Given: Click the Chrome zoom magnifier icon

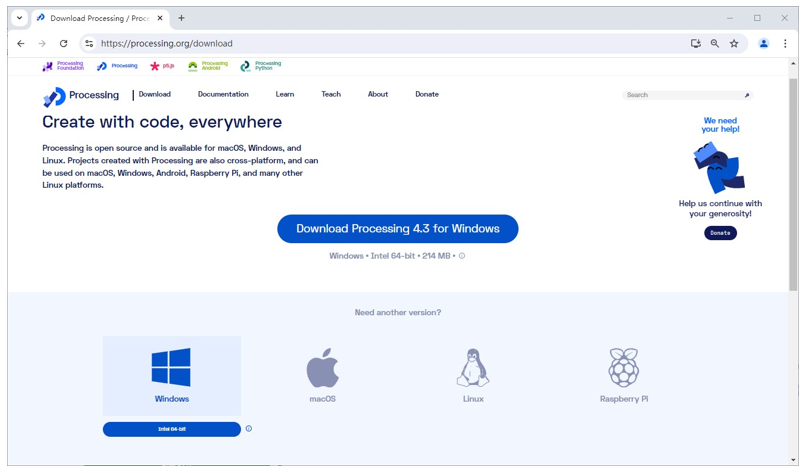Looking at the screenshot, I should pyautogui.click(x=715, y=44).
